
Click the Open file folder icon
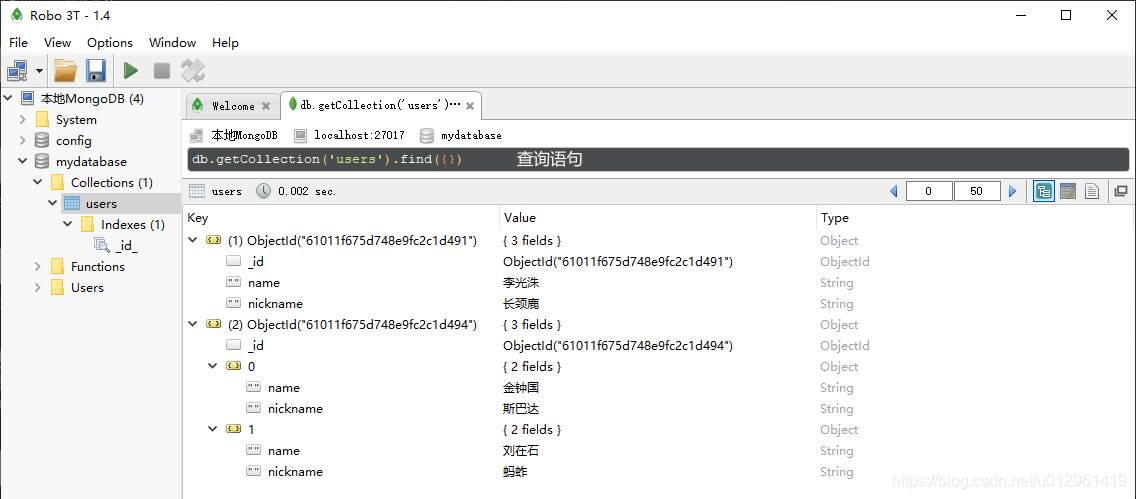(65, 70)
